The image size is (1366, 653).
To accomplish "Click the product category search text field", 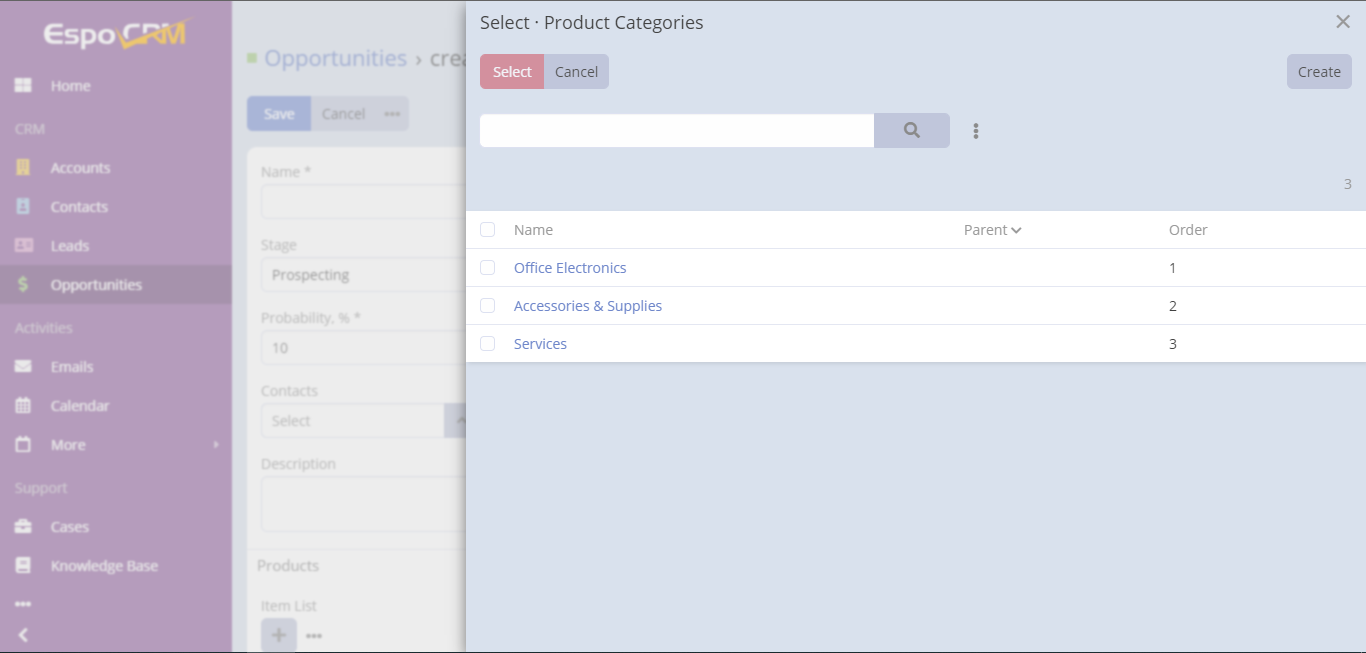I will 677,131.
